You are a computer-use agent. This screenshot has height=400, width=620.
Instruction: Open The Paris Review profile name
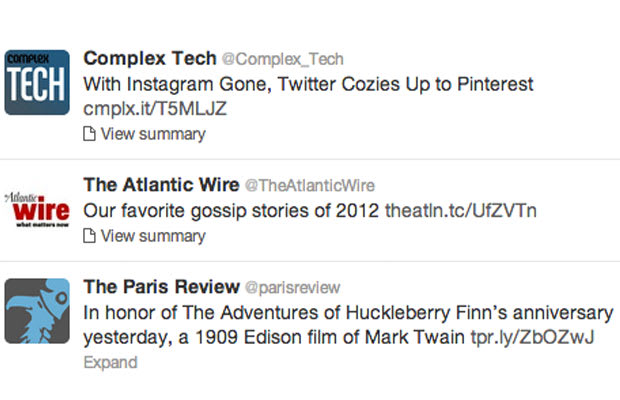[x=161, y=287]
